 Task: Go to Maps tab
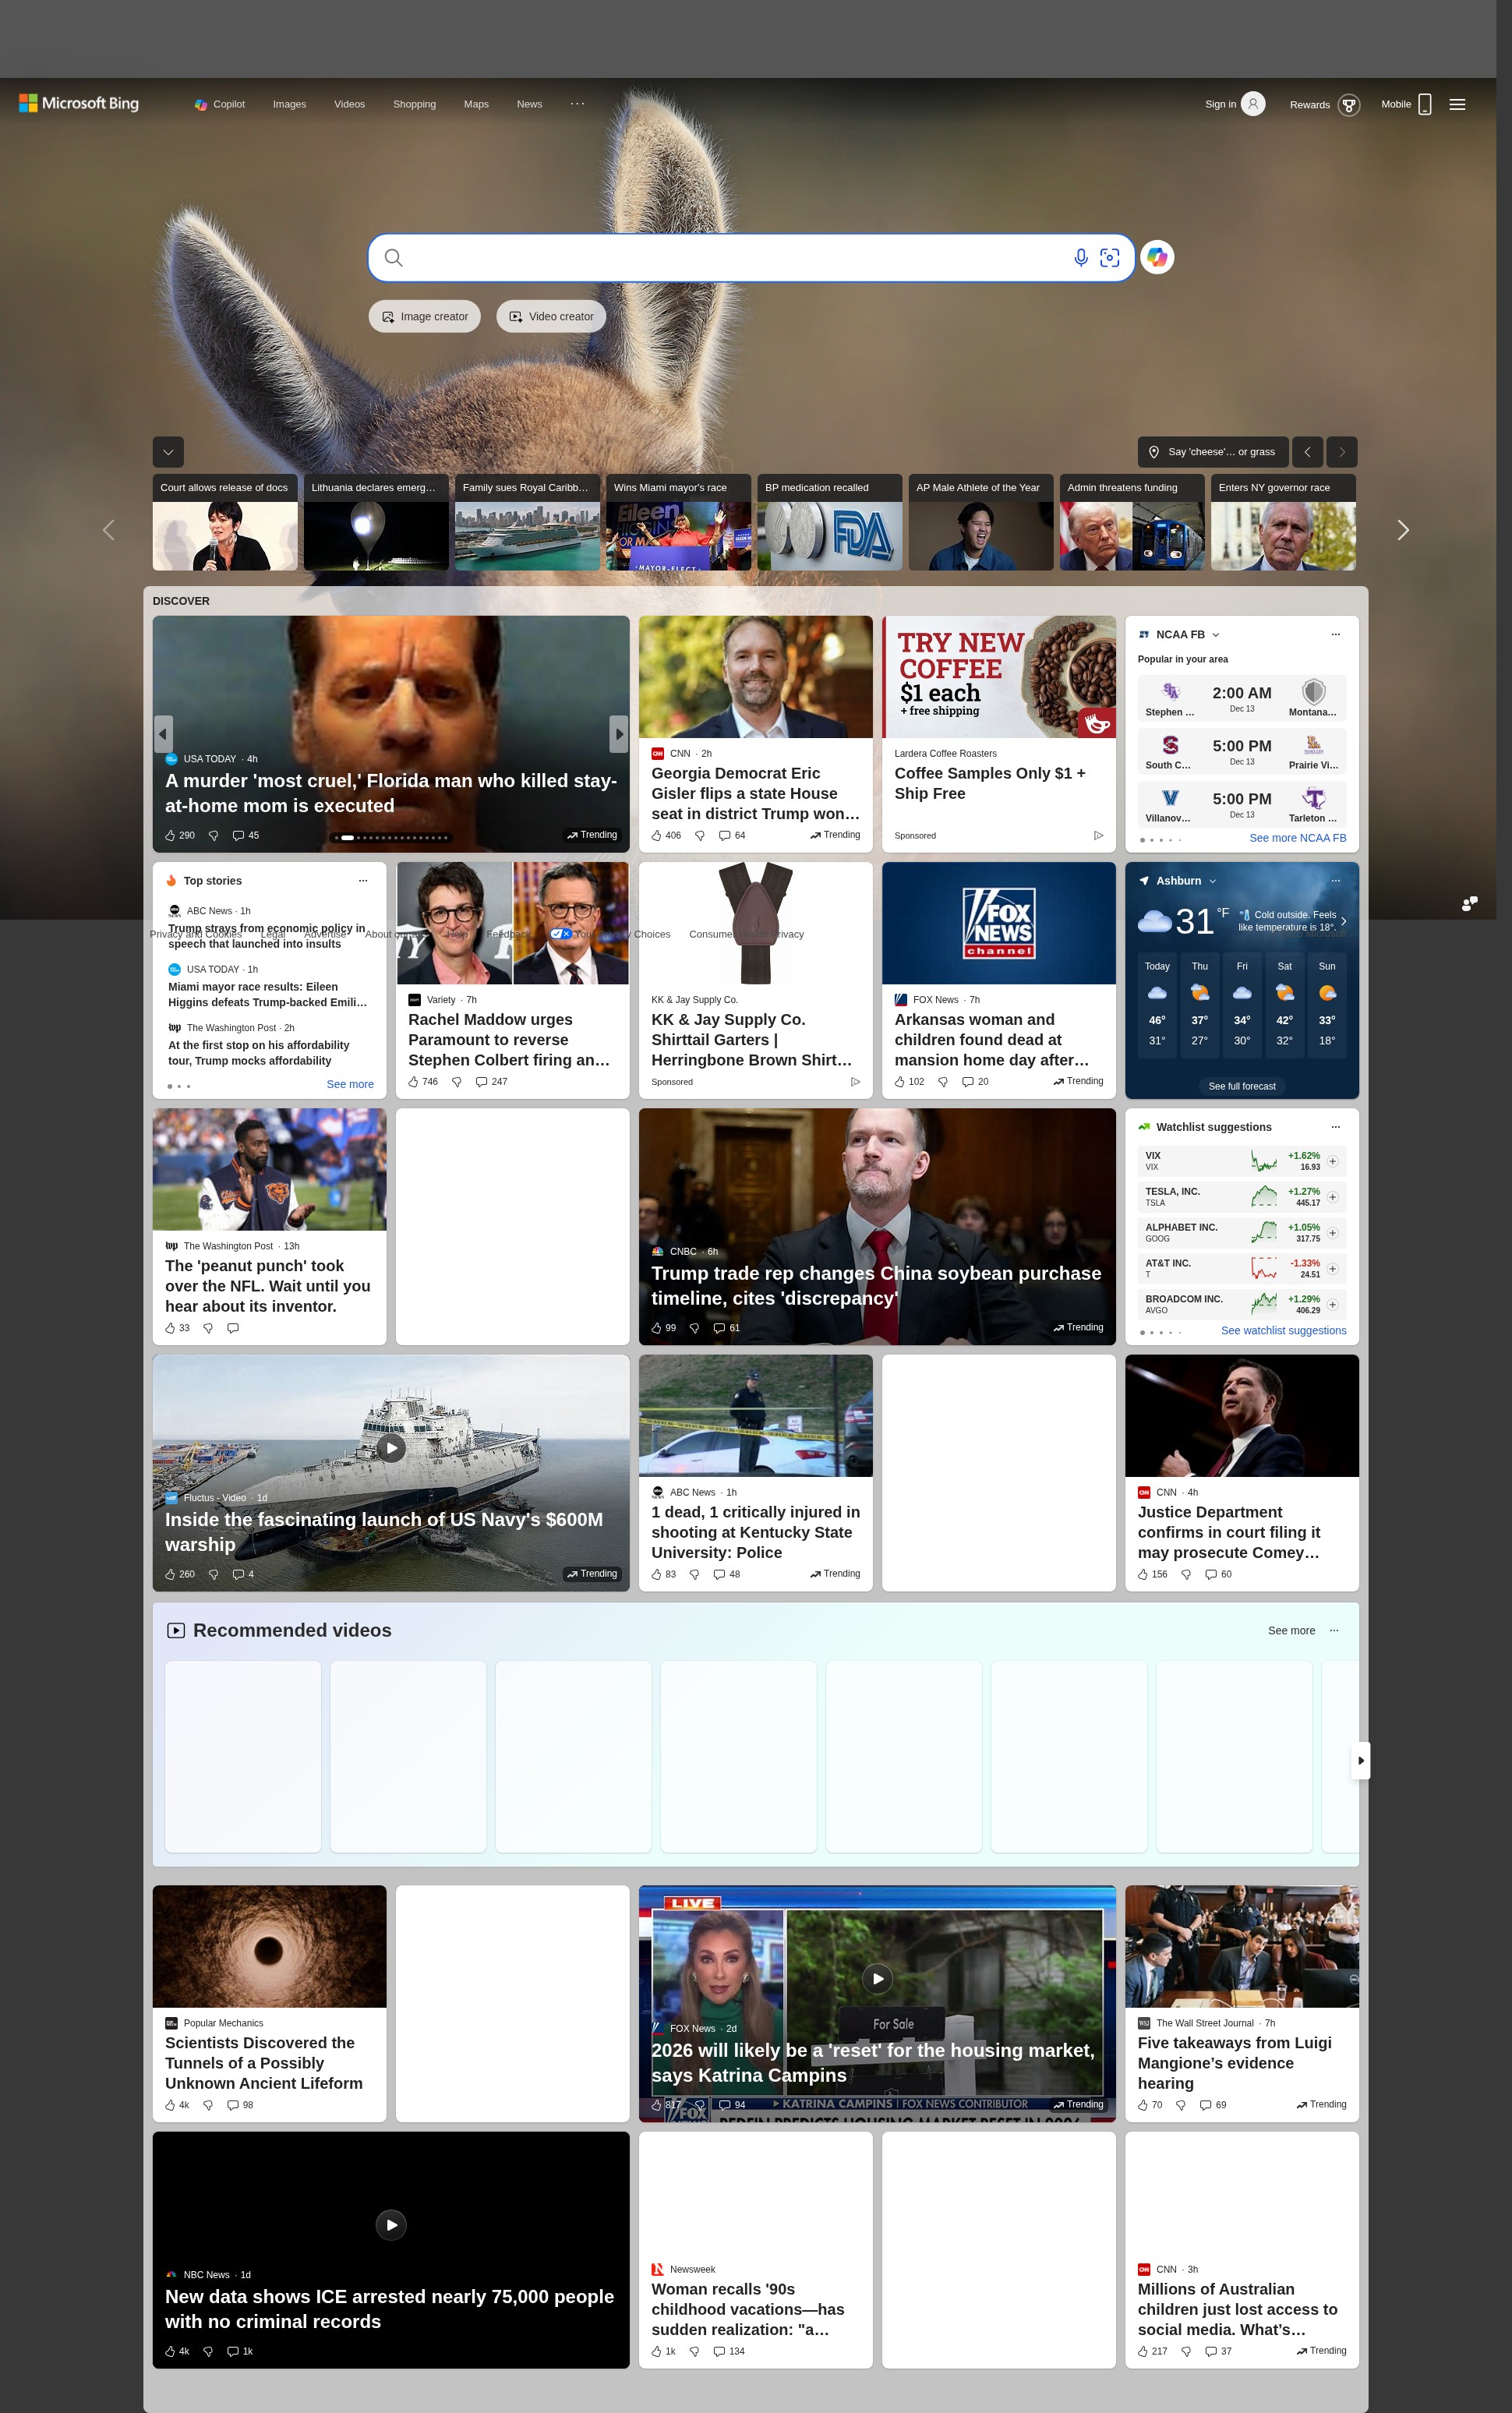coord(476,104)
